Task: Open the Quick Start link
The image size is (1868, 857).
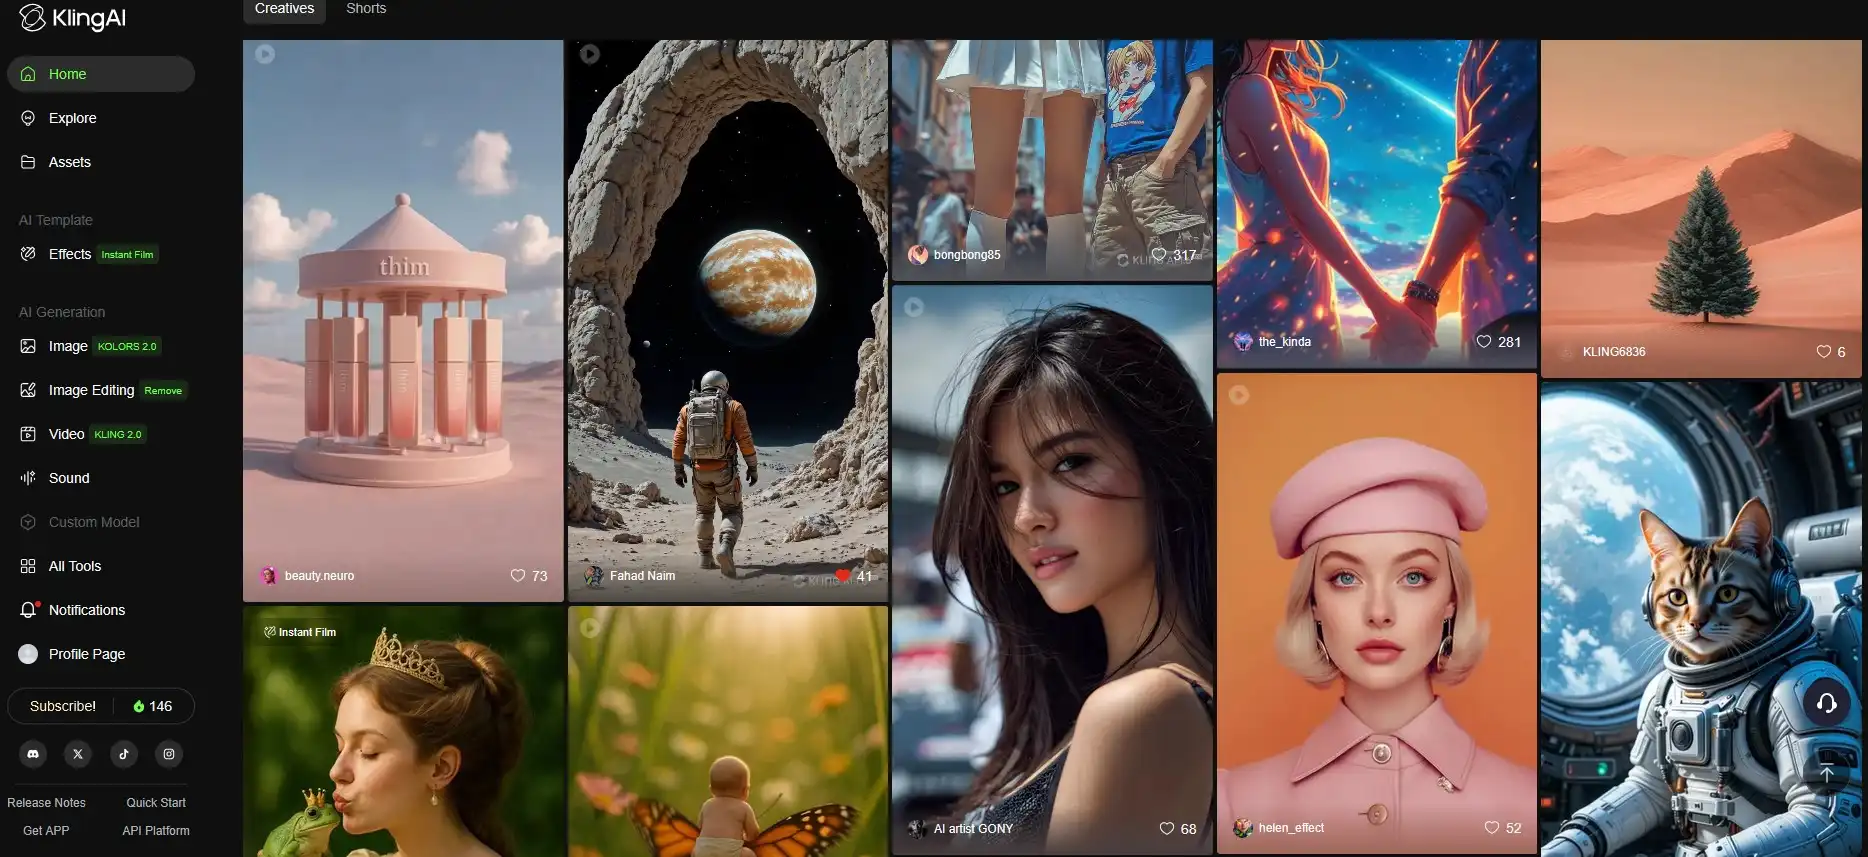Action: point(156,803)
